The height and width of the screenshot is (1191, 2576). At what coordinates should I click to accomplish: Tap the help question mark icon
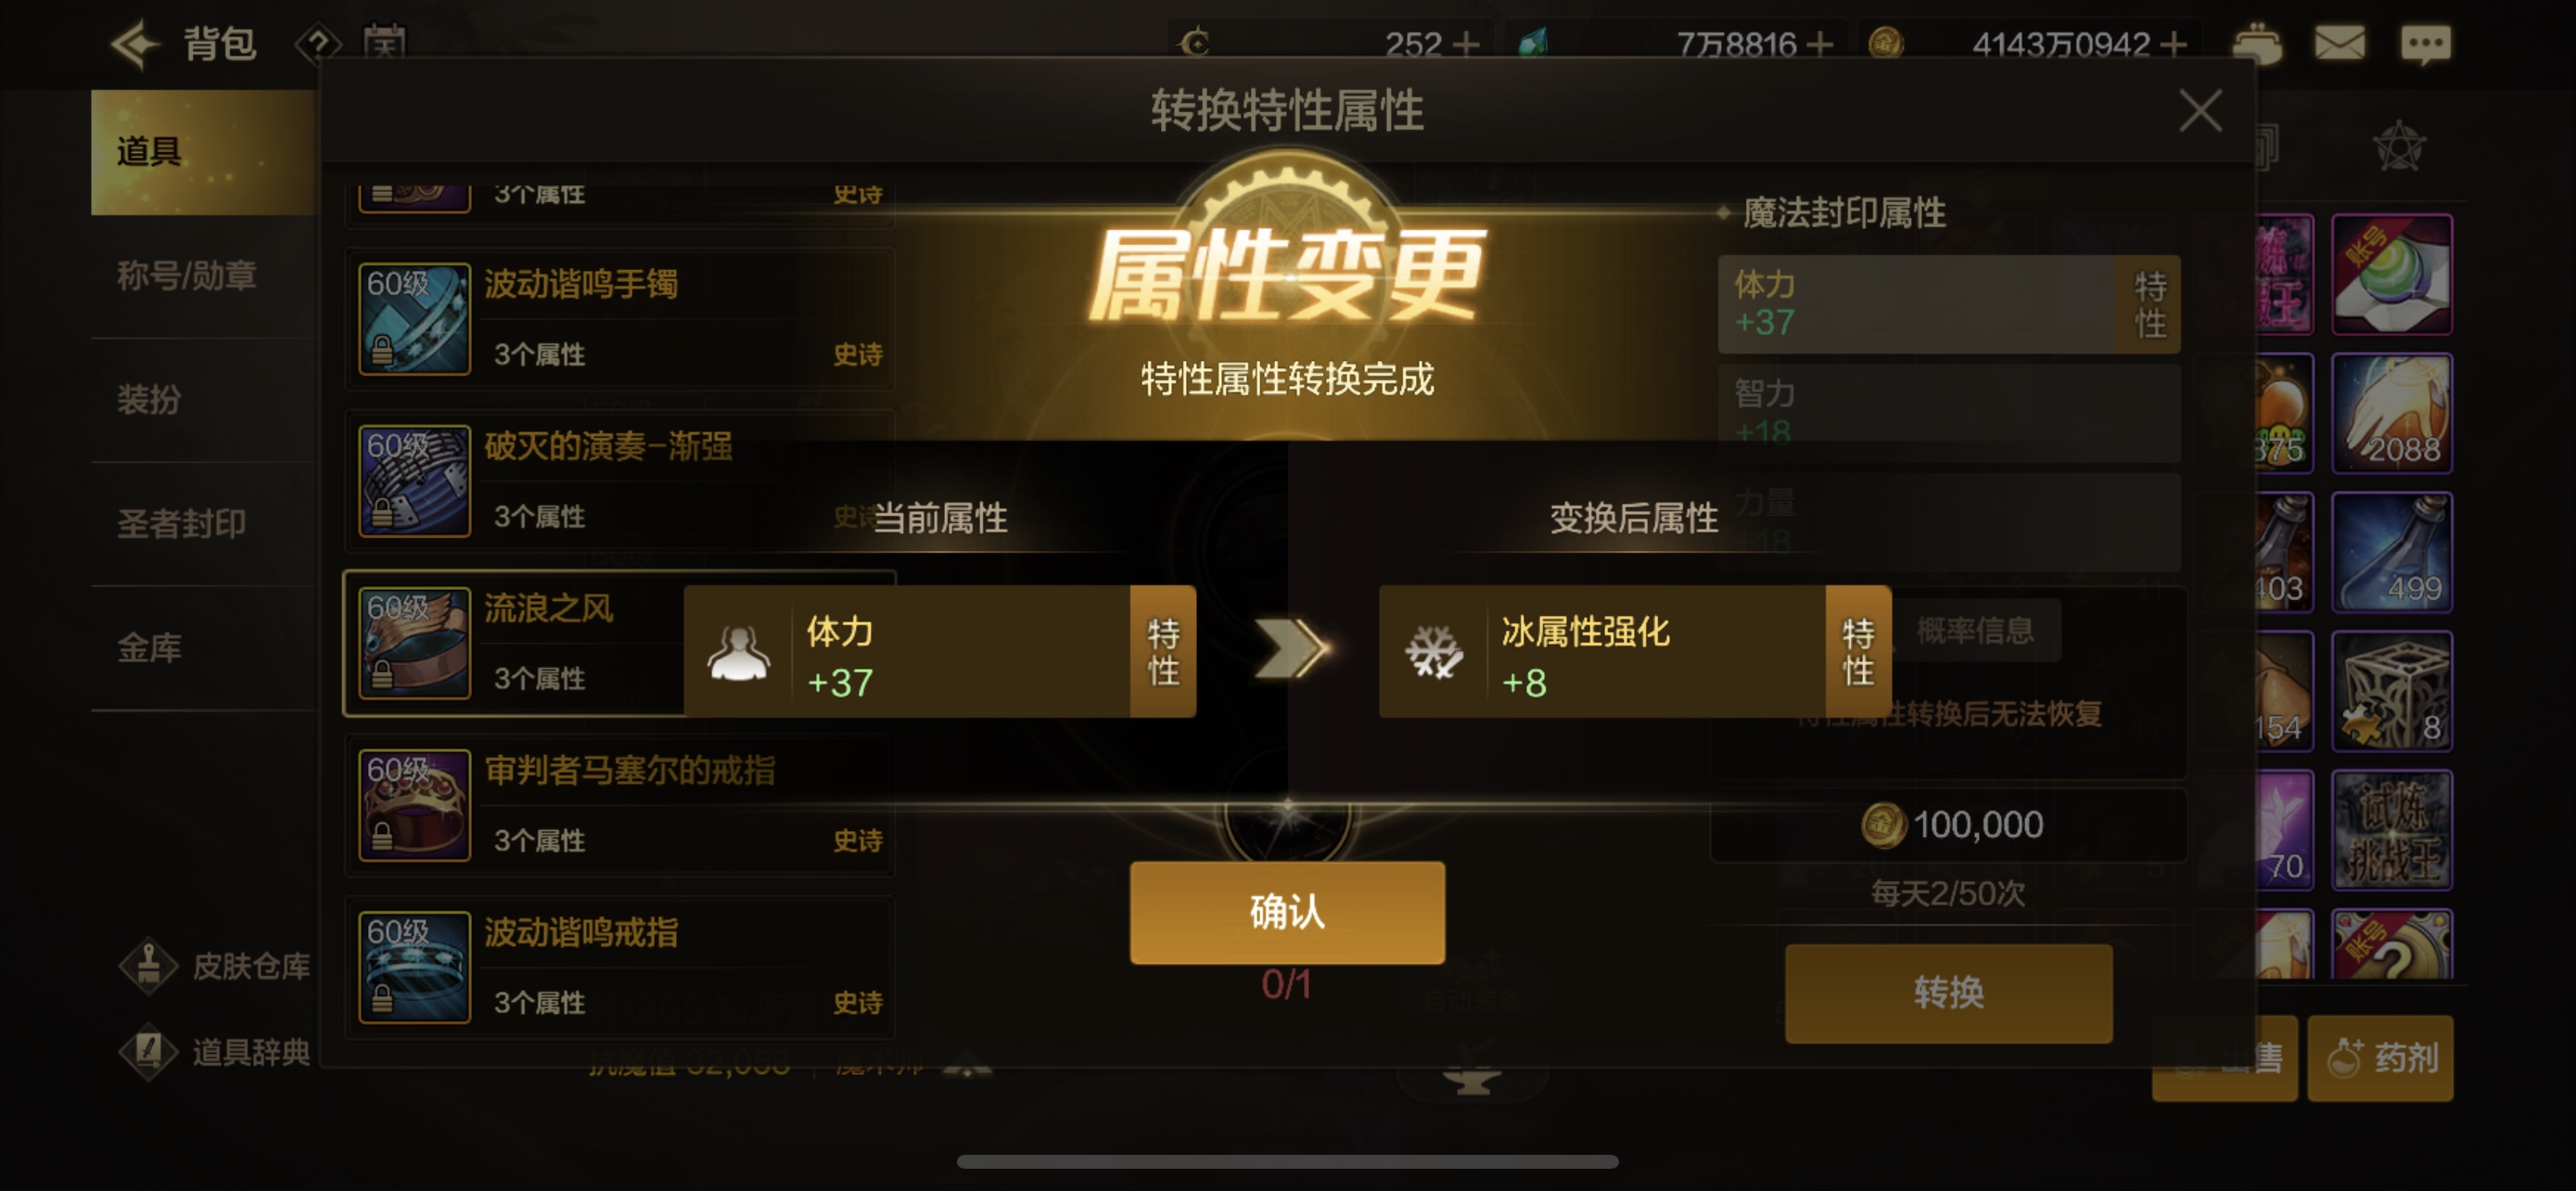tap(318, 44)
